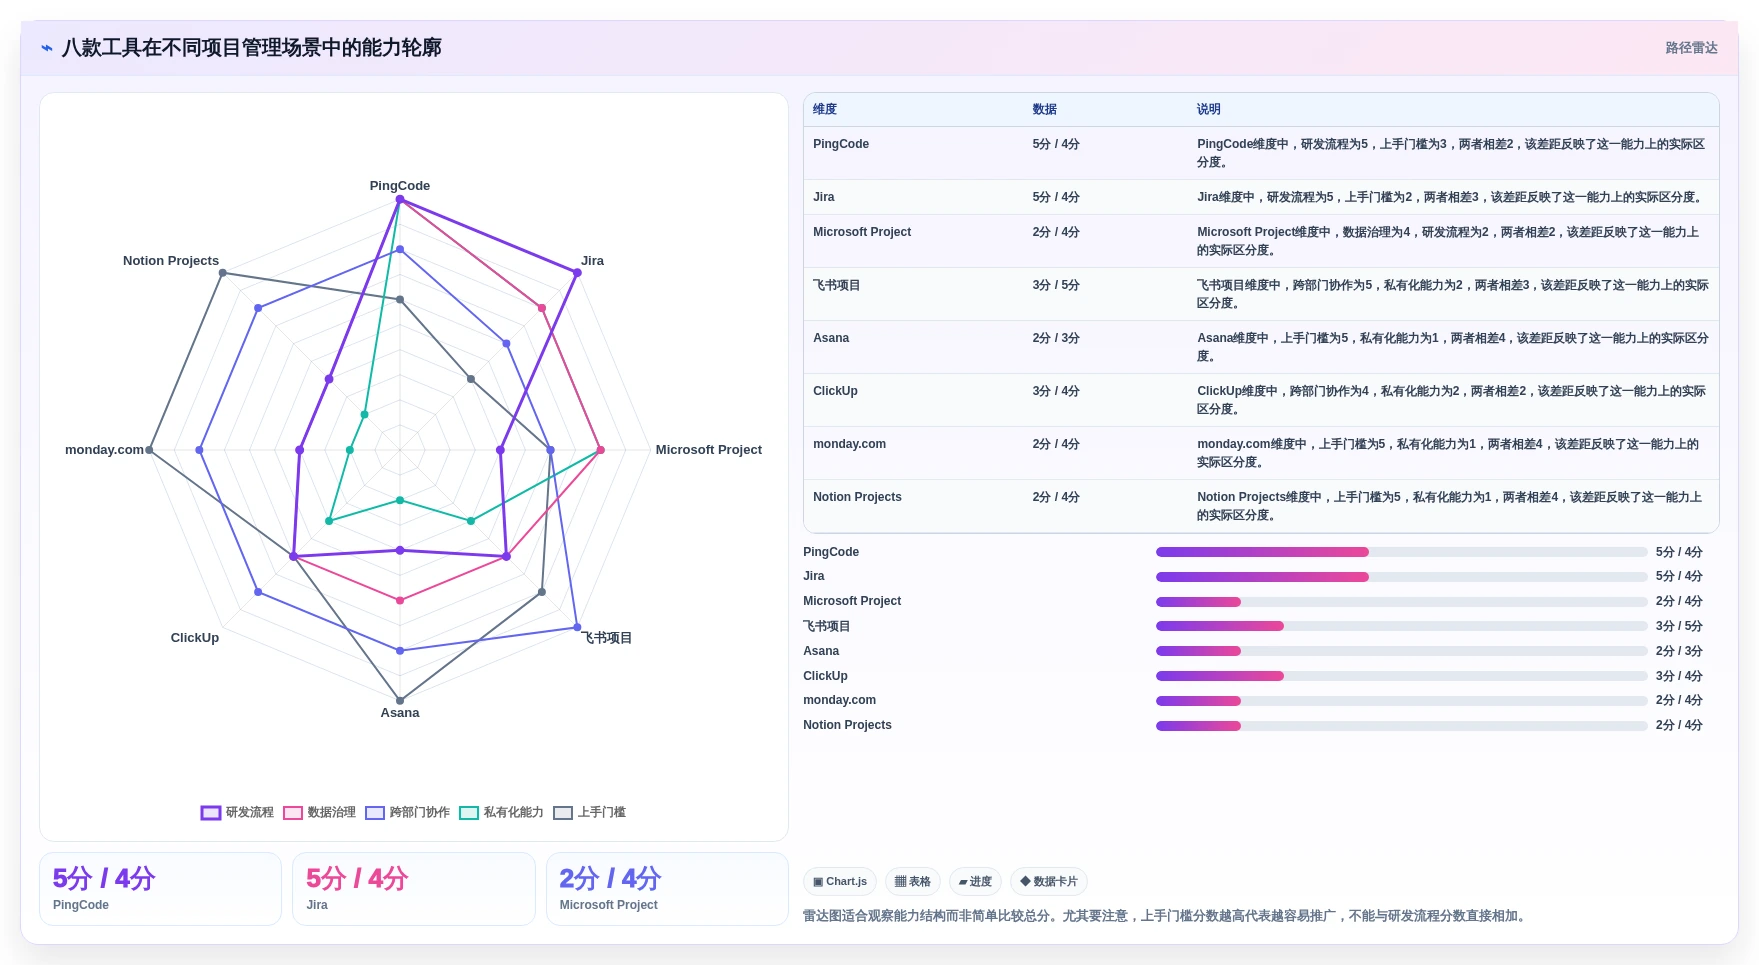Click the Chart.js tag chip
Image resolution: width=1759 pixels, height=965 pixels.
840,881
